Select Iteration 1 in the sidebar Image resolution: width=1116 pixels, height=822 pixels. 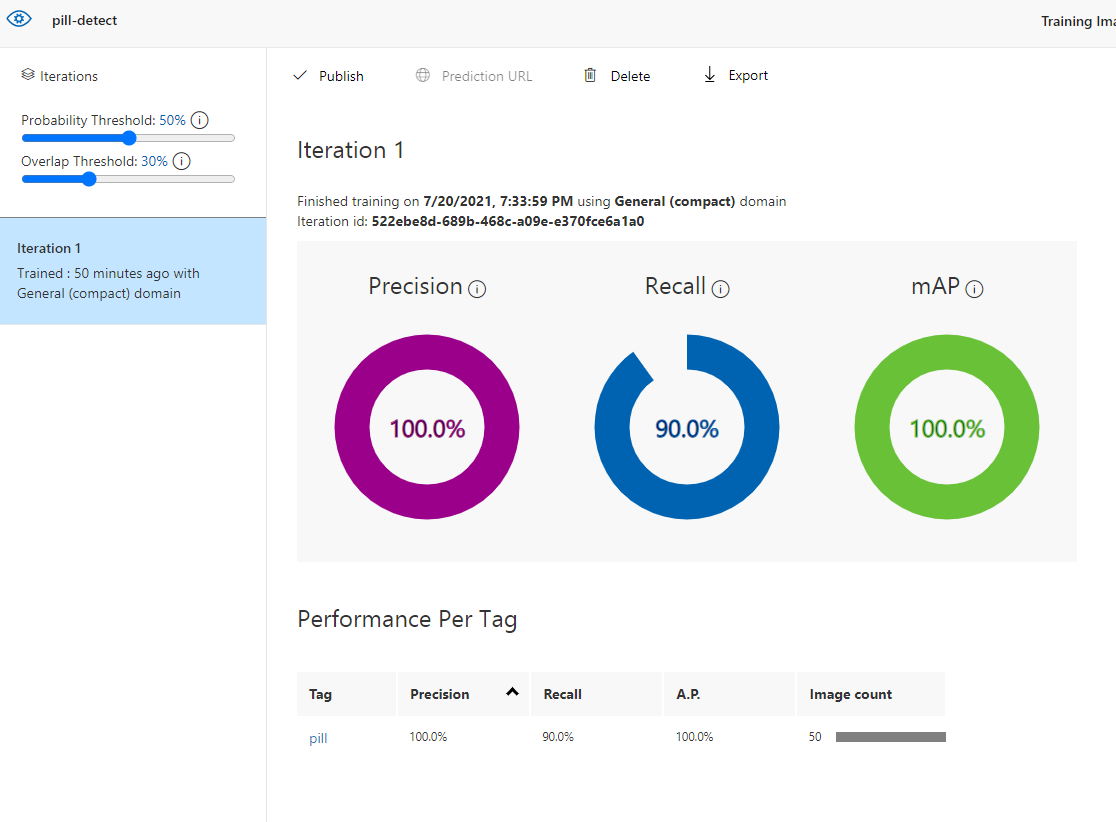[x=133, y=271]
